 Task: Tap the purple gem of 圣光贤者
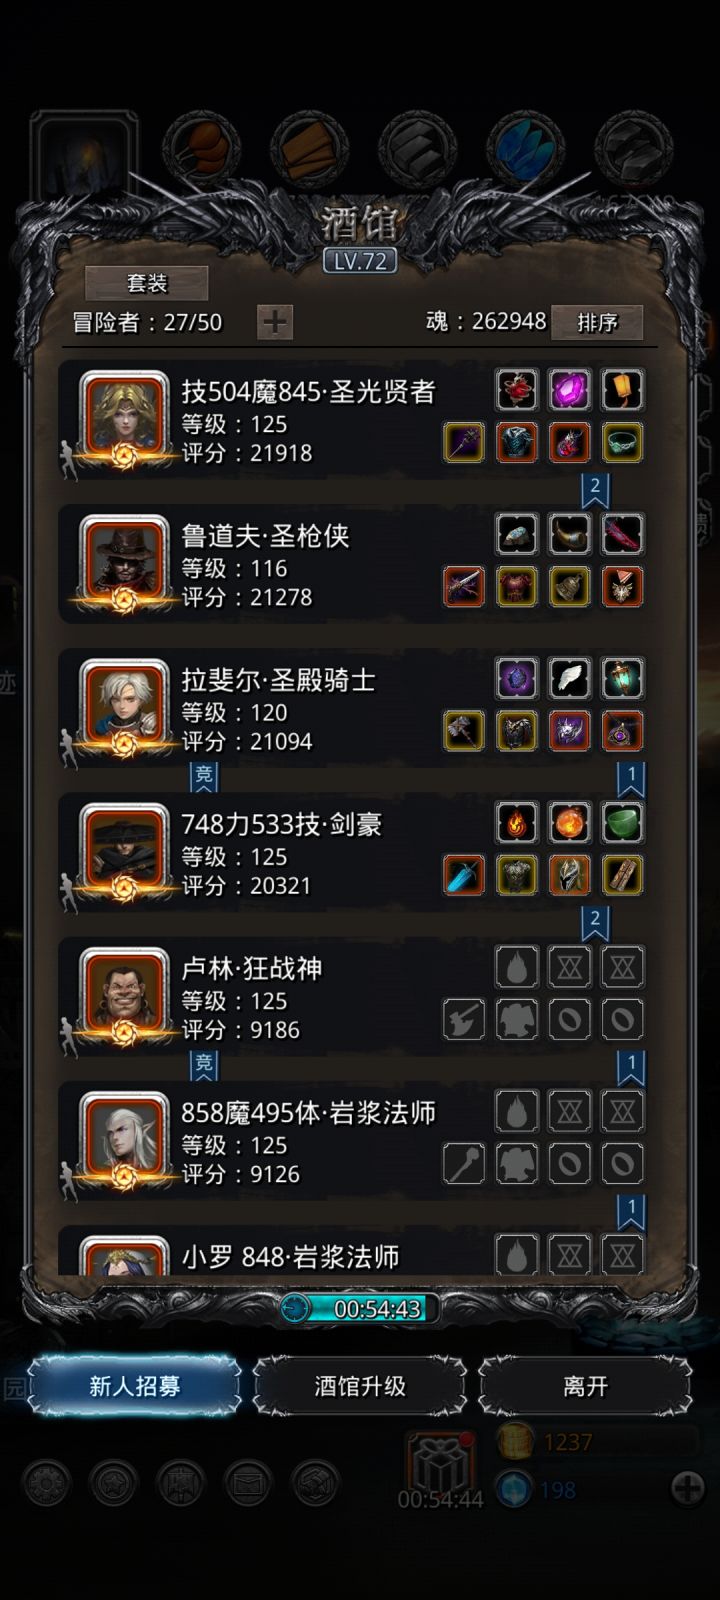click(x=569, y=390)
